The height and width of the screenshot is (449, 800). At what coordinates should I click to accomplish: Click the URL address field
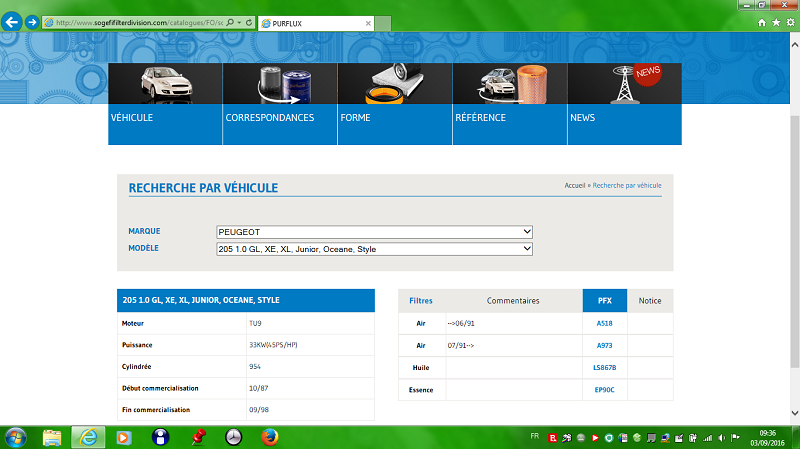coord(139,22)
